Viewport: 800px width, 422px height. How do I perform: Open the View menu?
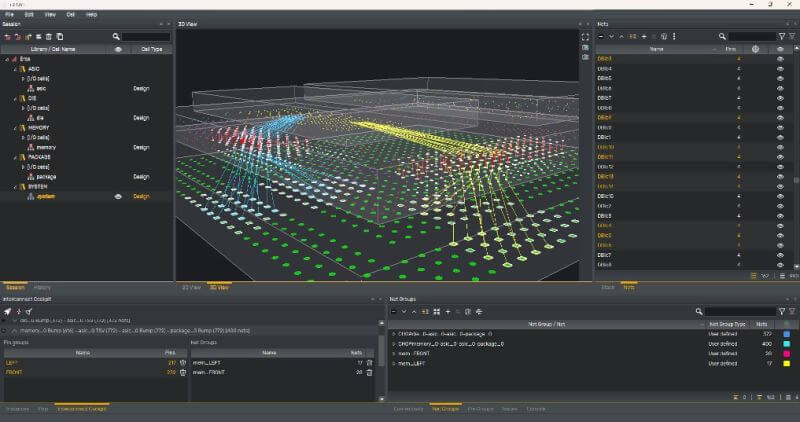click(x=49, y=15)
